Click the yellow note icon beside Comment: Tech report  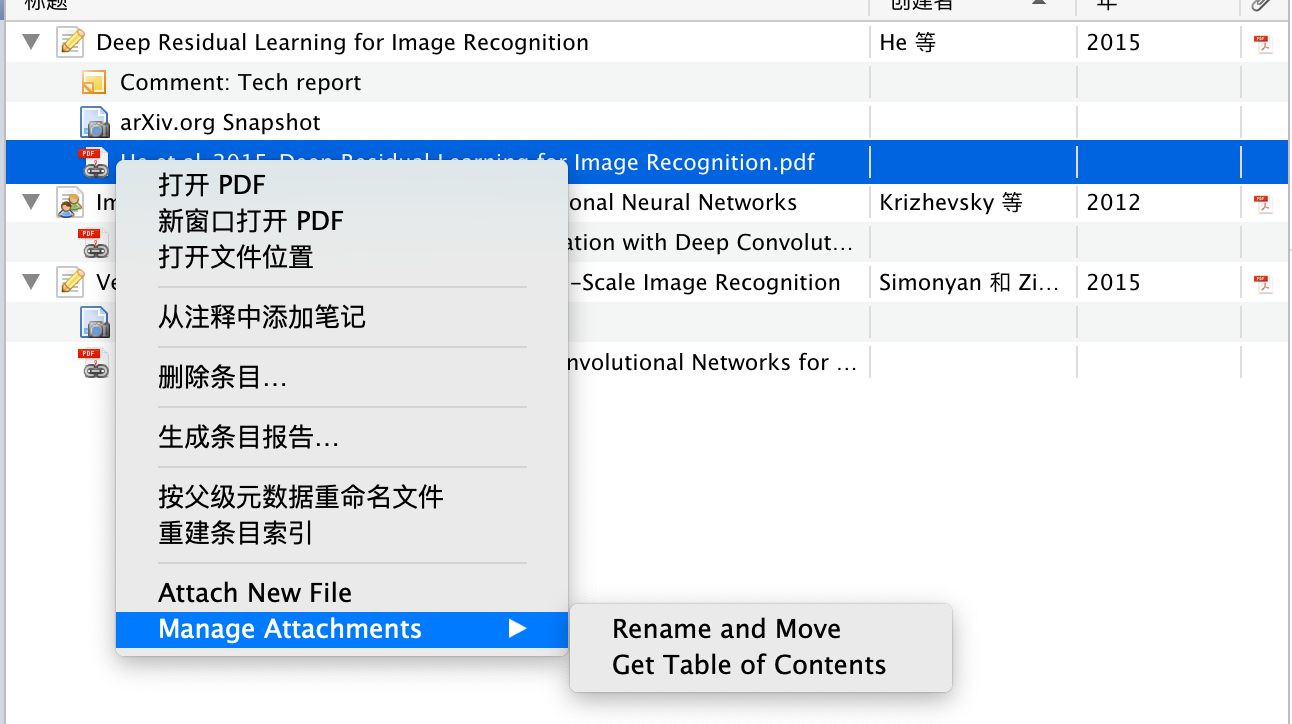tap(94, 82)
